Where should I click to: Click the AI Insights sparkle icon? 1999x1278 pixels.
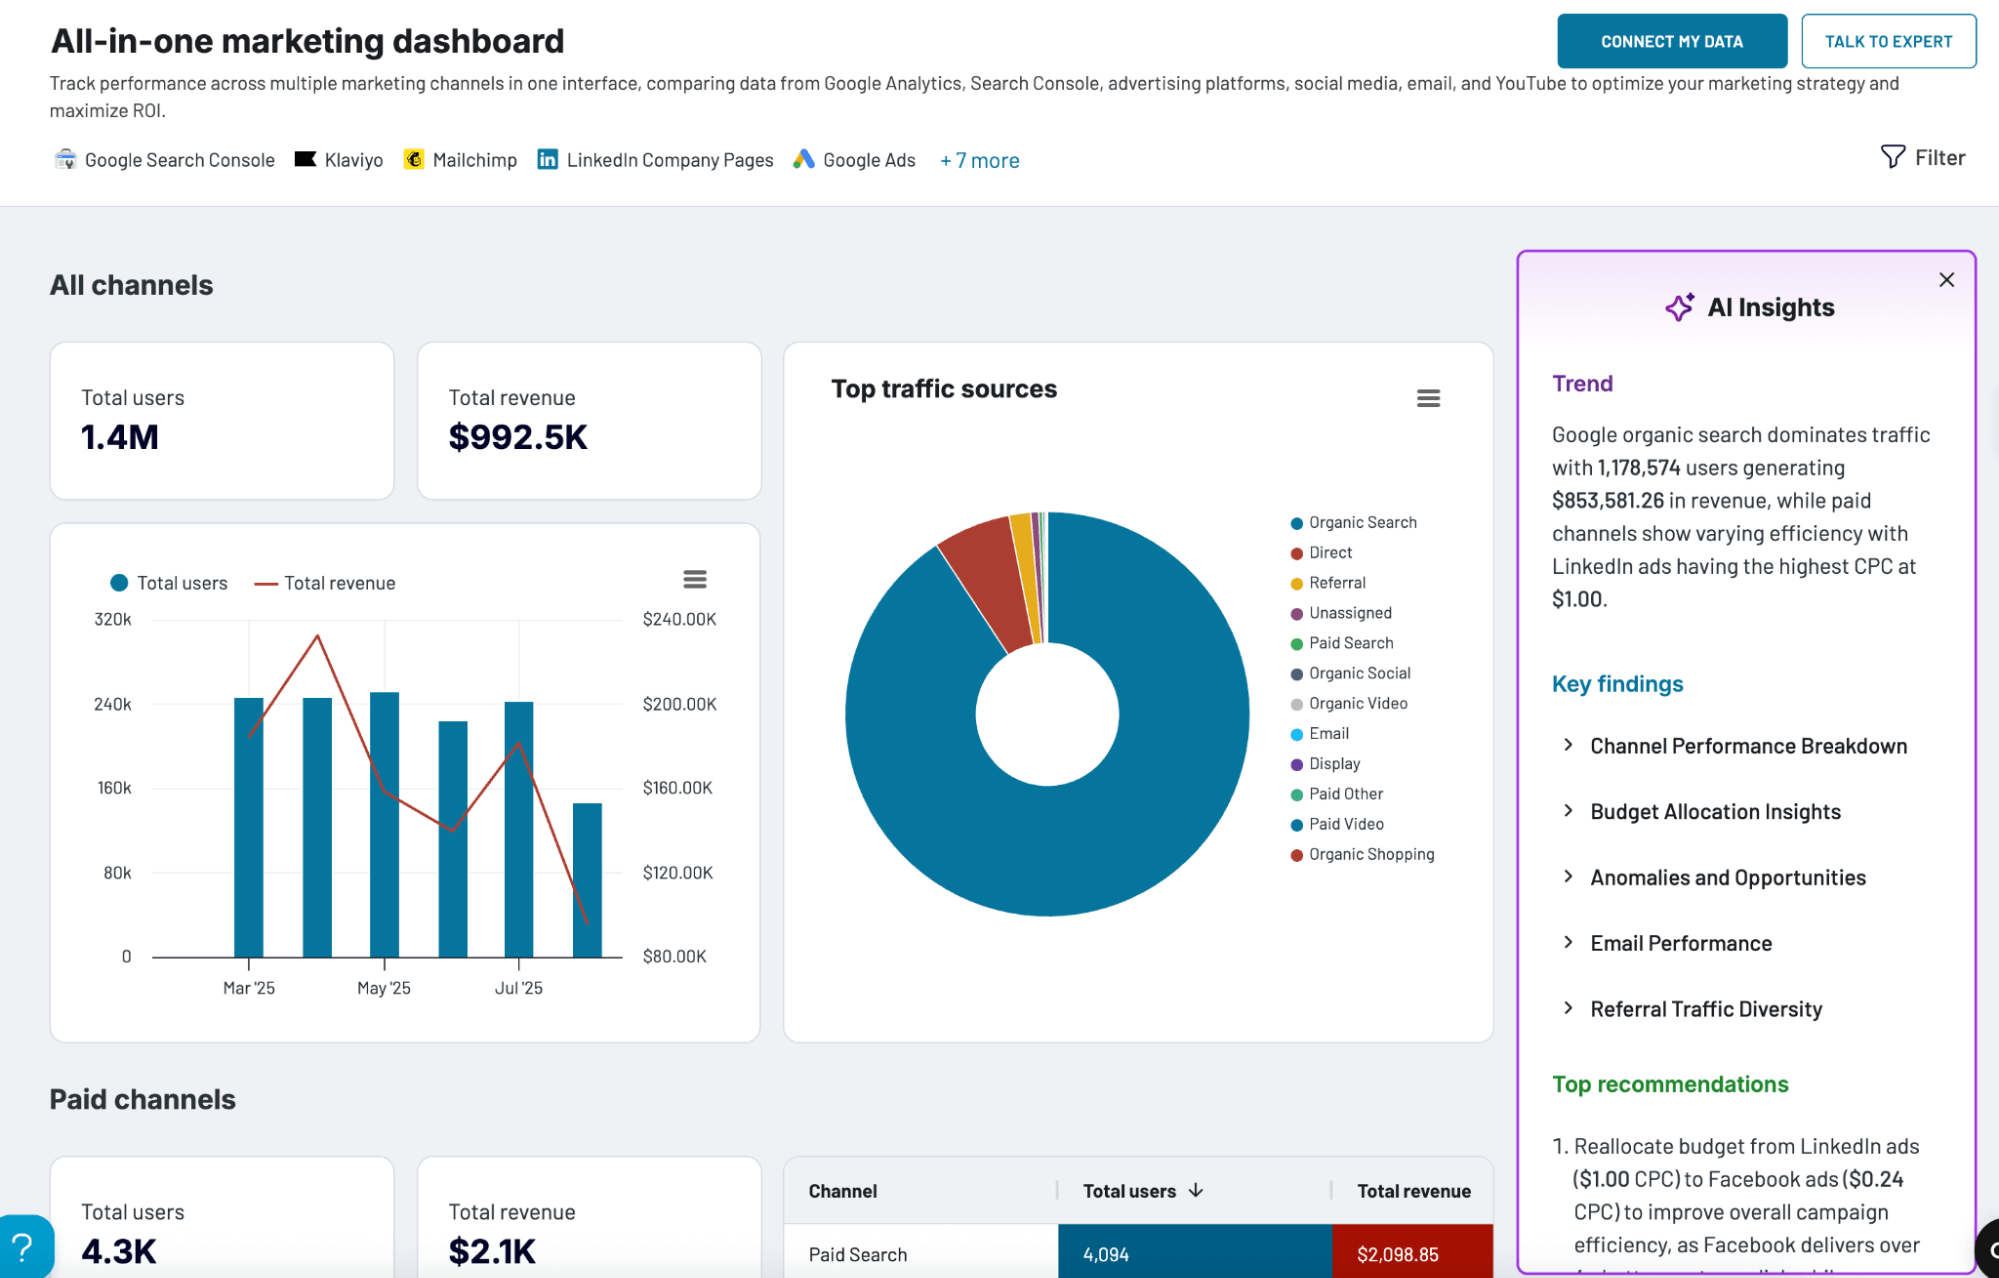coord(1679,307)
